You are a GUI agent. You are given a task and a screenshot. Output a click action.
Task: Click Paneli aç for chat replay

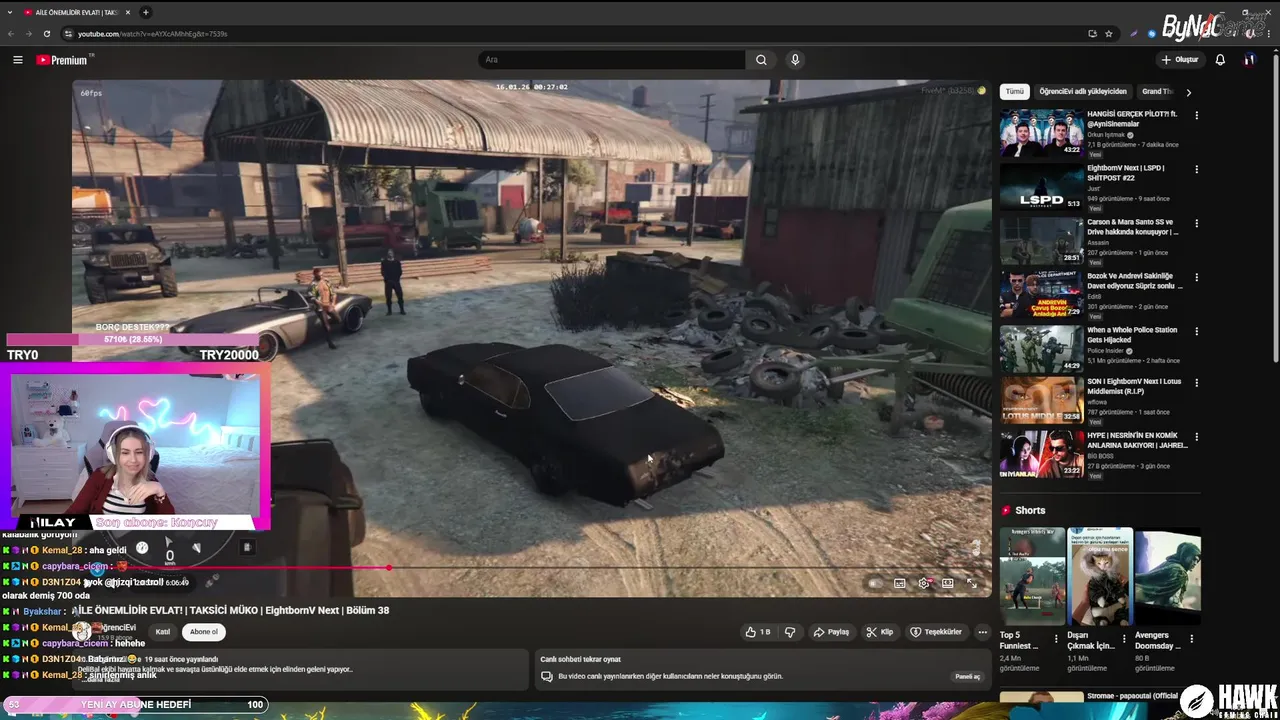coord(968,677)
